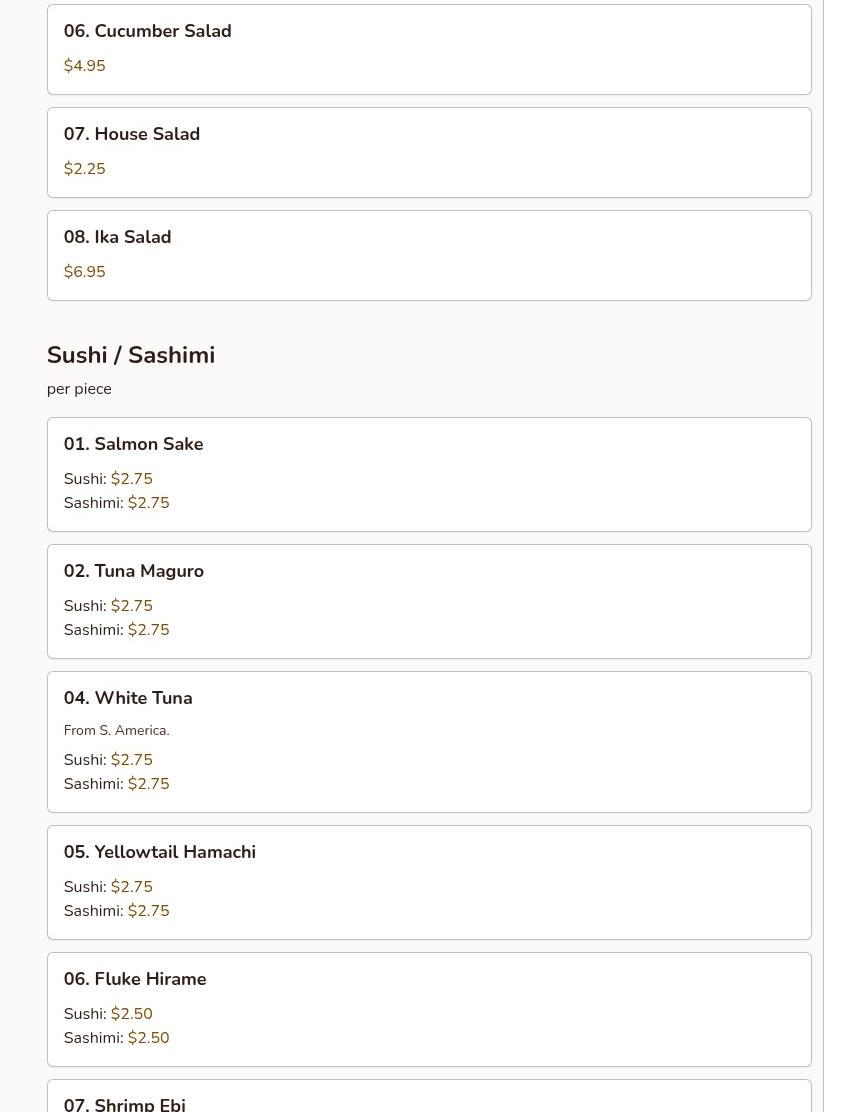Viewport: 844px width, 1112px height.
Task: Click the "From S. America." description
Action: (x=116, y=731)
